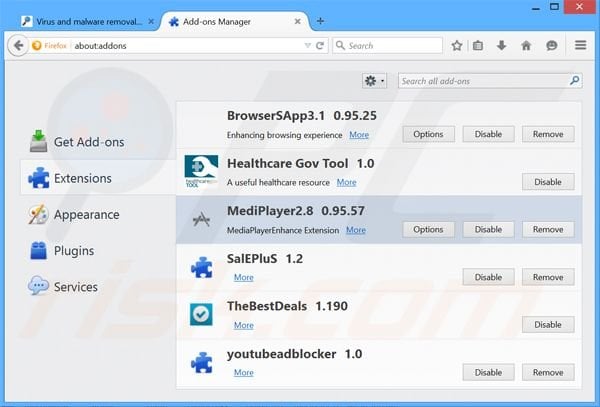Viewport: 600px width, 407px height.
Task: Open a new tab with plus button
Action: click(321, 21)
